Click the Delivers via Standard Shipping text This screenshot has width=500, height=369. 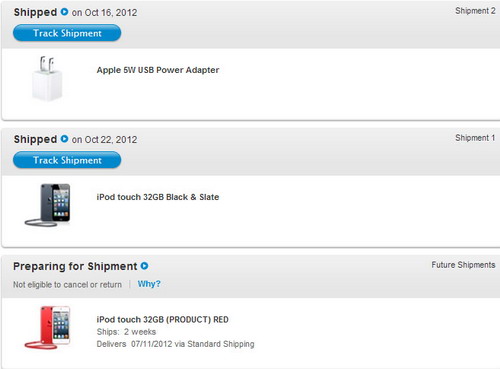pyautogui.click(x=175, y=344)
